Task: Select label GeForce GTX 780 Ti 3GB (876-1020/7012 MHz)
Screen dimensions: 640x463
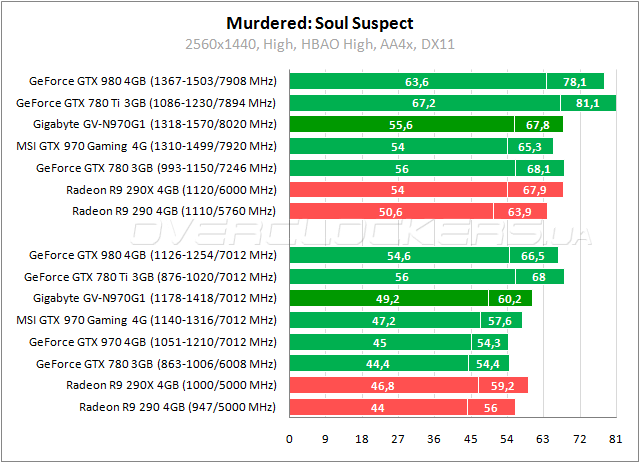Action: point(150,277)
